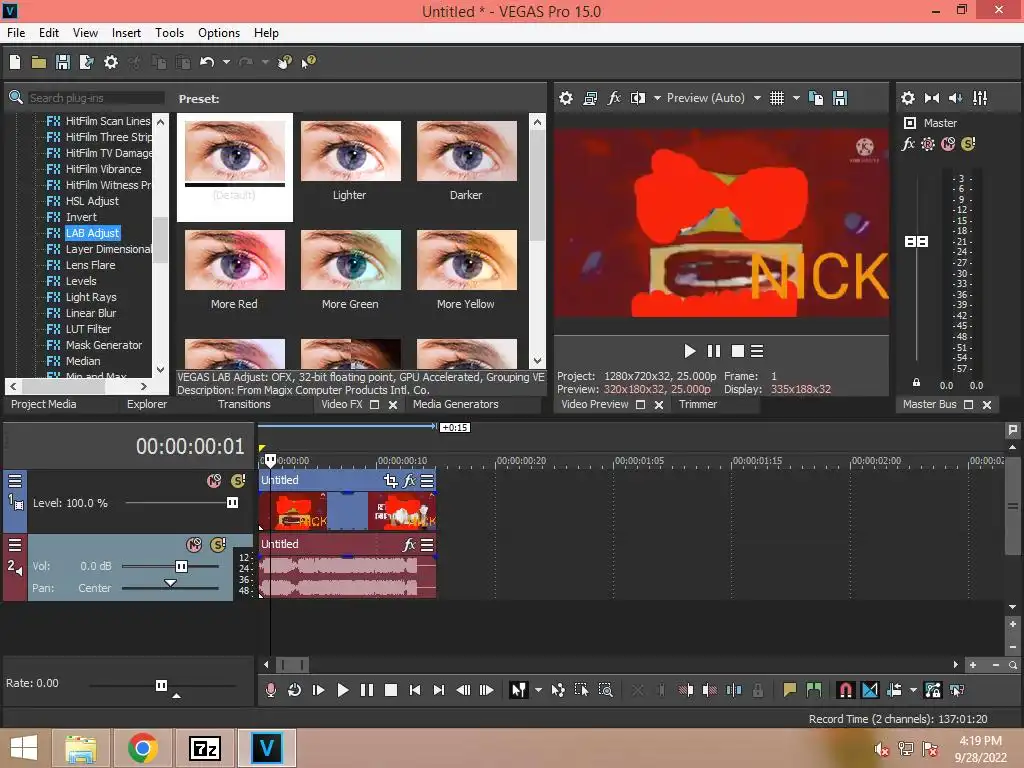Open audio track 2 hamburger menu
Screen dimensions: 1024x768
click(15, 545)
